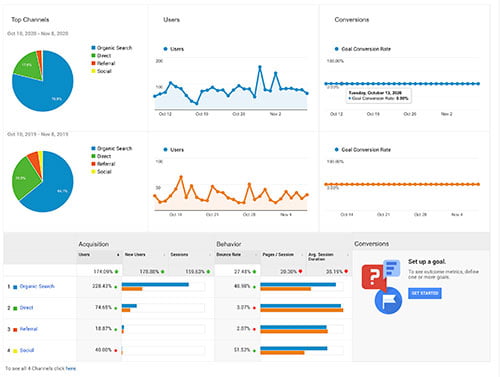The height and width of the screenshot is (377, 500).
Task: Click the green slice of the 2019 pie chart
Action: tap(22, 178)
